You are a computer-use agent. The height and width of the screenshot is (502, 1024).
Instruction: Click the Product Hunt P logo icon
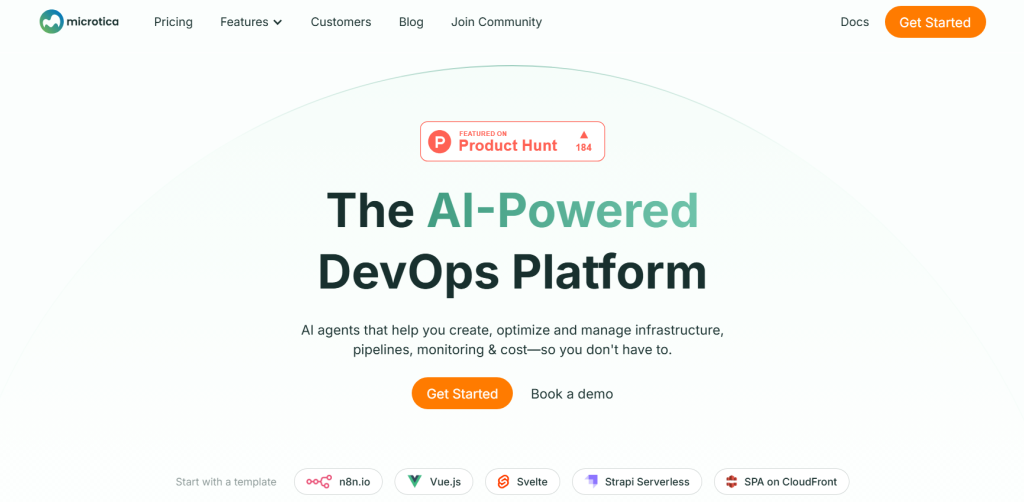(440, 142)
